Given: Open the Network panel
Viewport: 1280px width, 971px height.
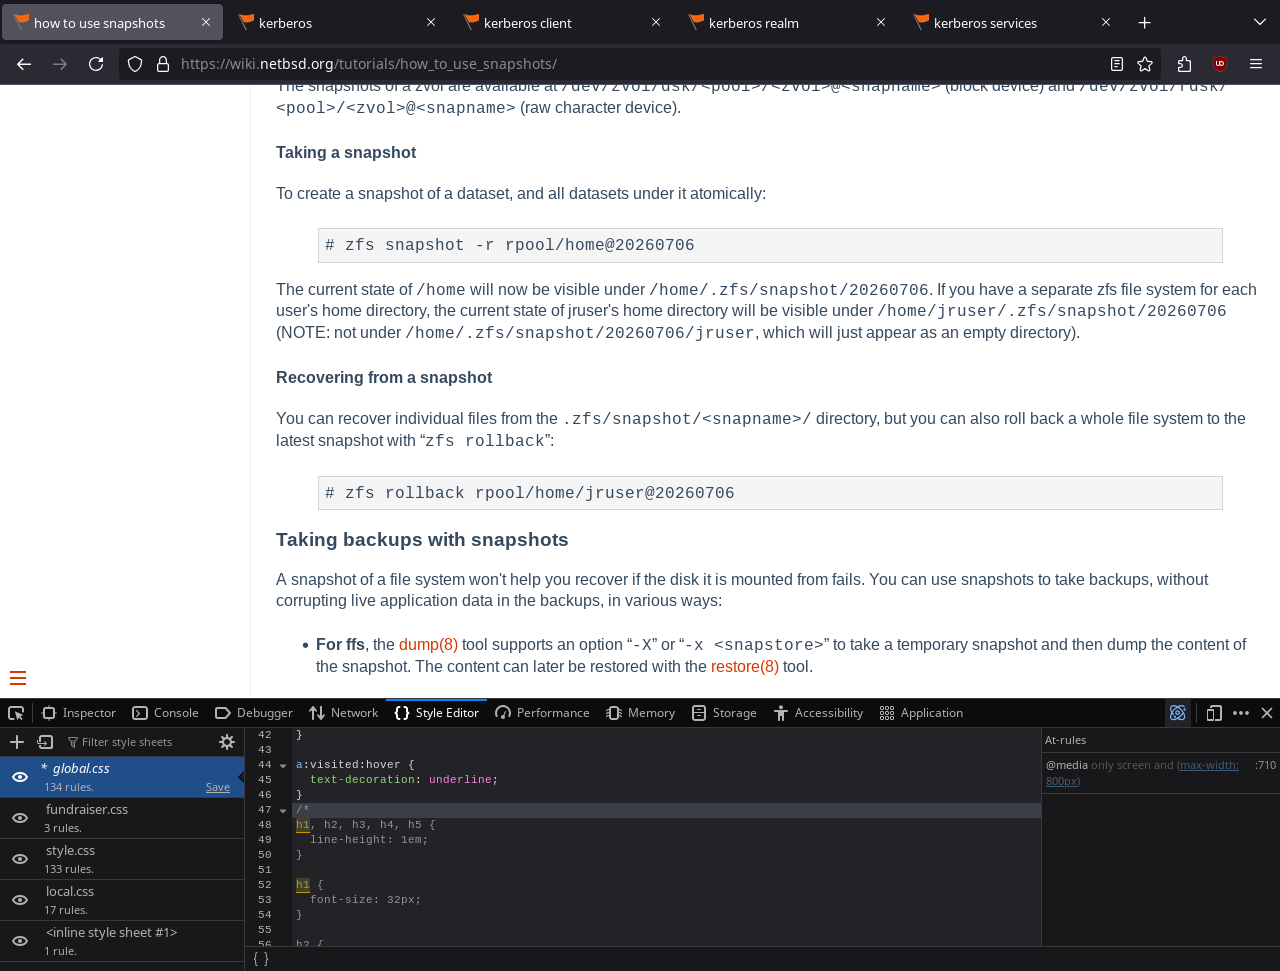Looking at the screenshot, I should [344, 713].
